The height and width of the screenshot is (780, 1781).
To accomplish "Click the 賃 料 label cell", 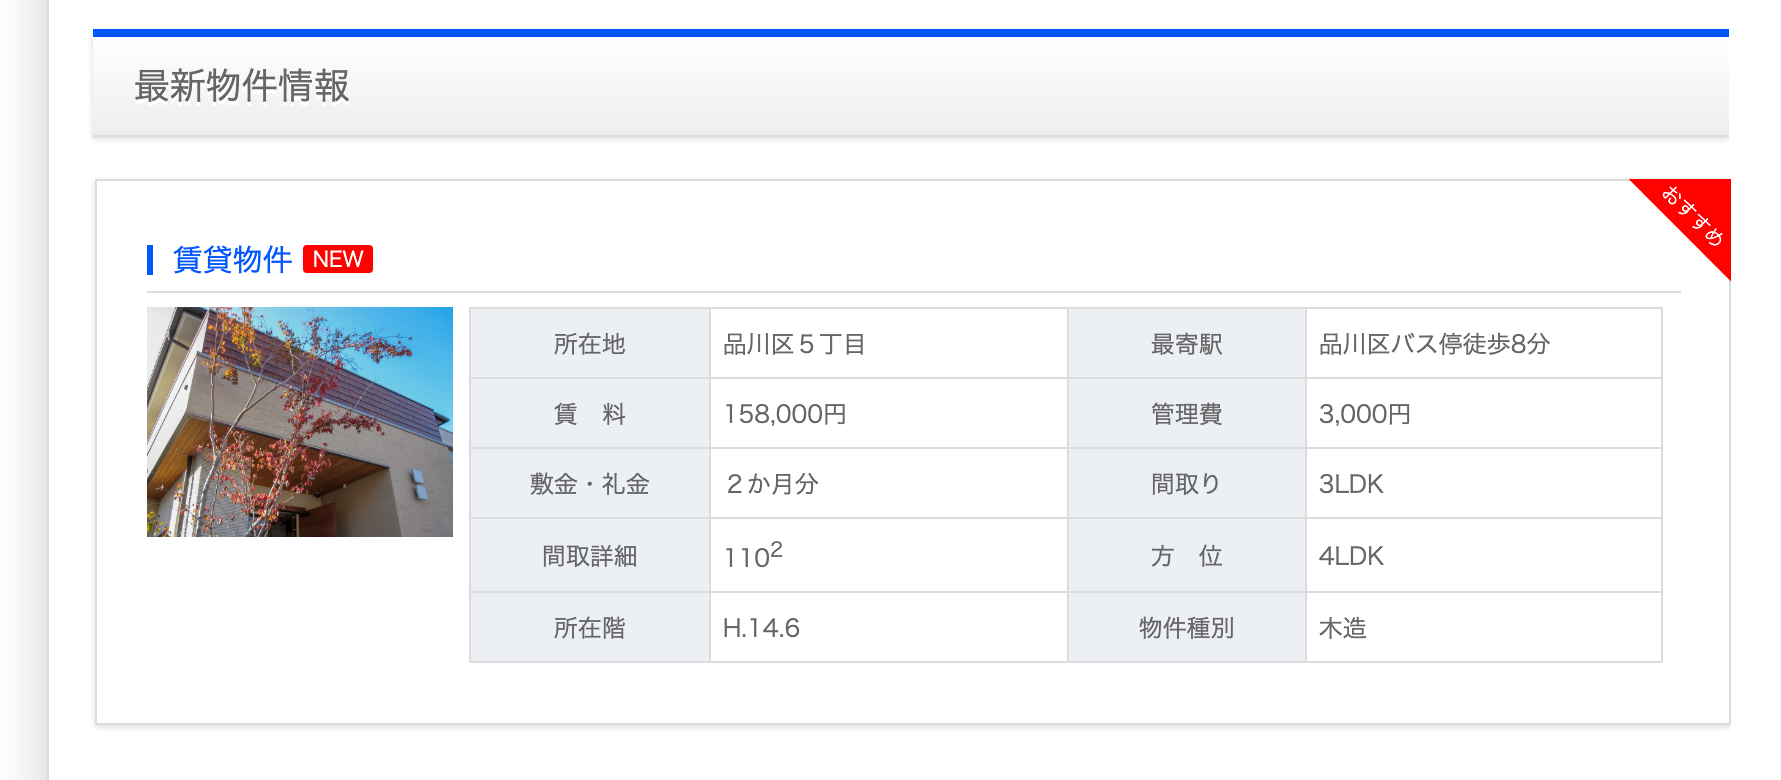I will pos(590,414).
